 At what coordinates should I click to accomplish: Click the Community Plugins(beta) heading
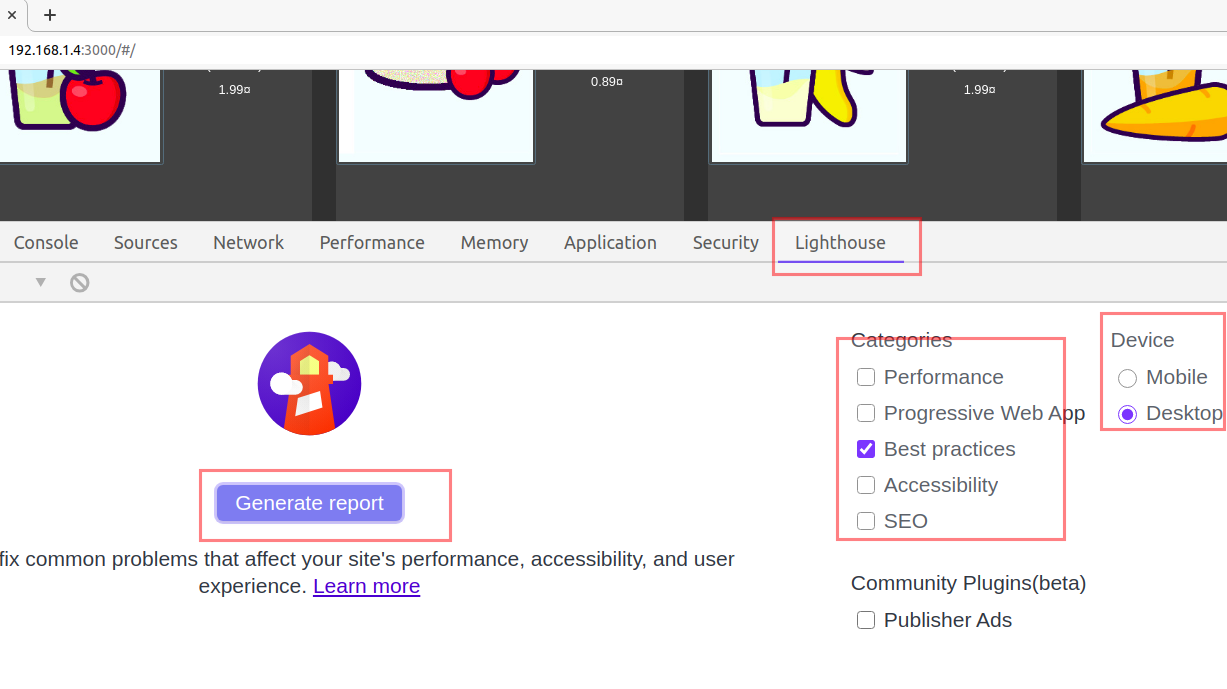(x=968, y=583)
